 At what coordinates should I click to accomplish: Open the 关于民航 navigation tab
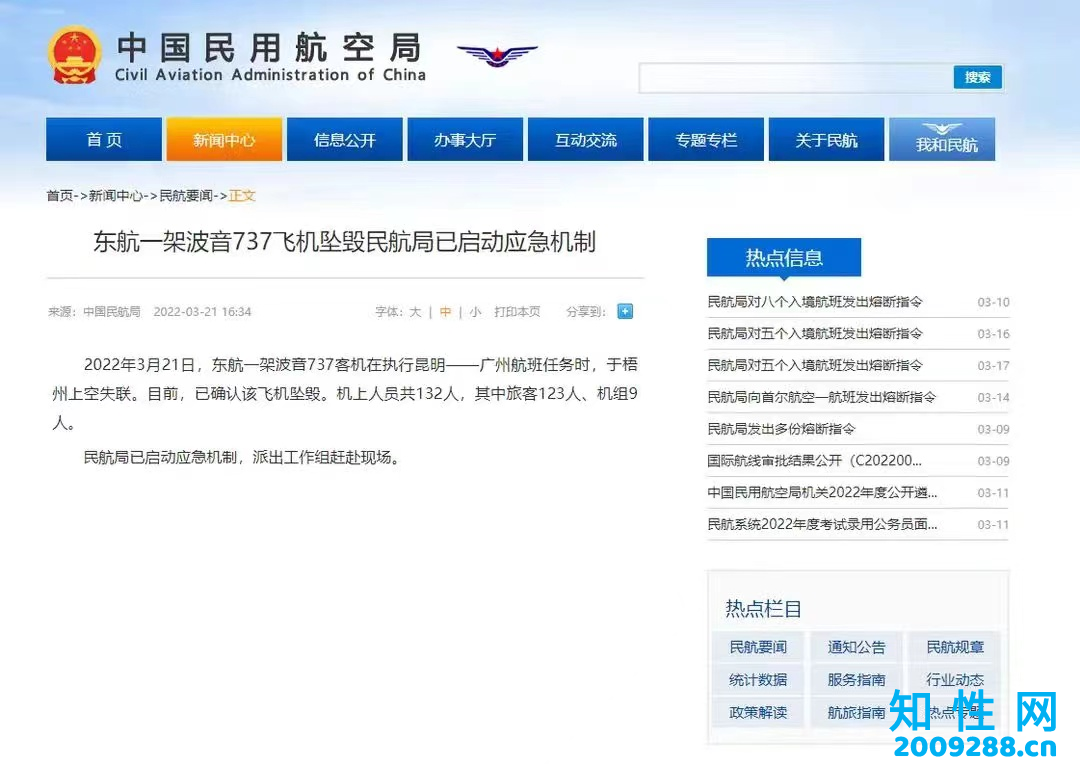[x=827, y=139]
